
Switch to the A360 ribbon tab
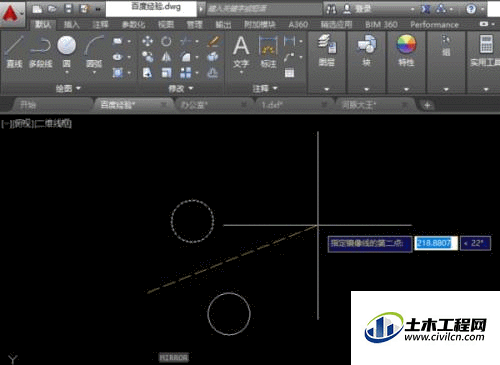(298, 25)
